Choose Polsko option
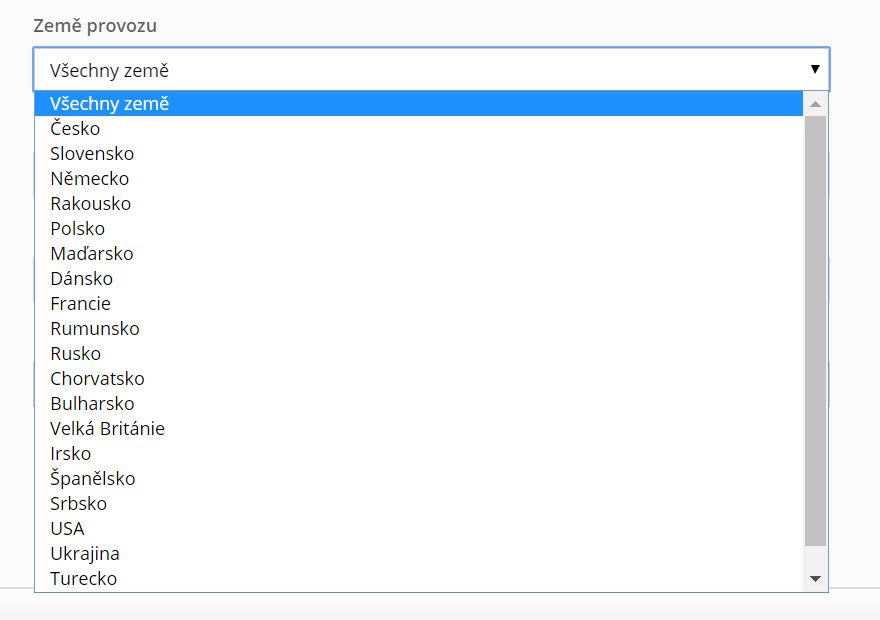This screenshot has width=880, height=620. pos(419,228)
